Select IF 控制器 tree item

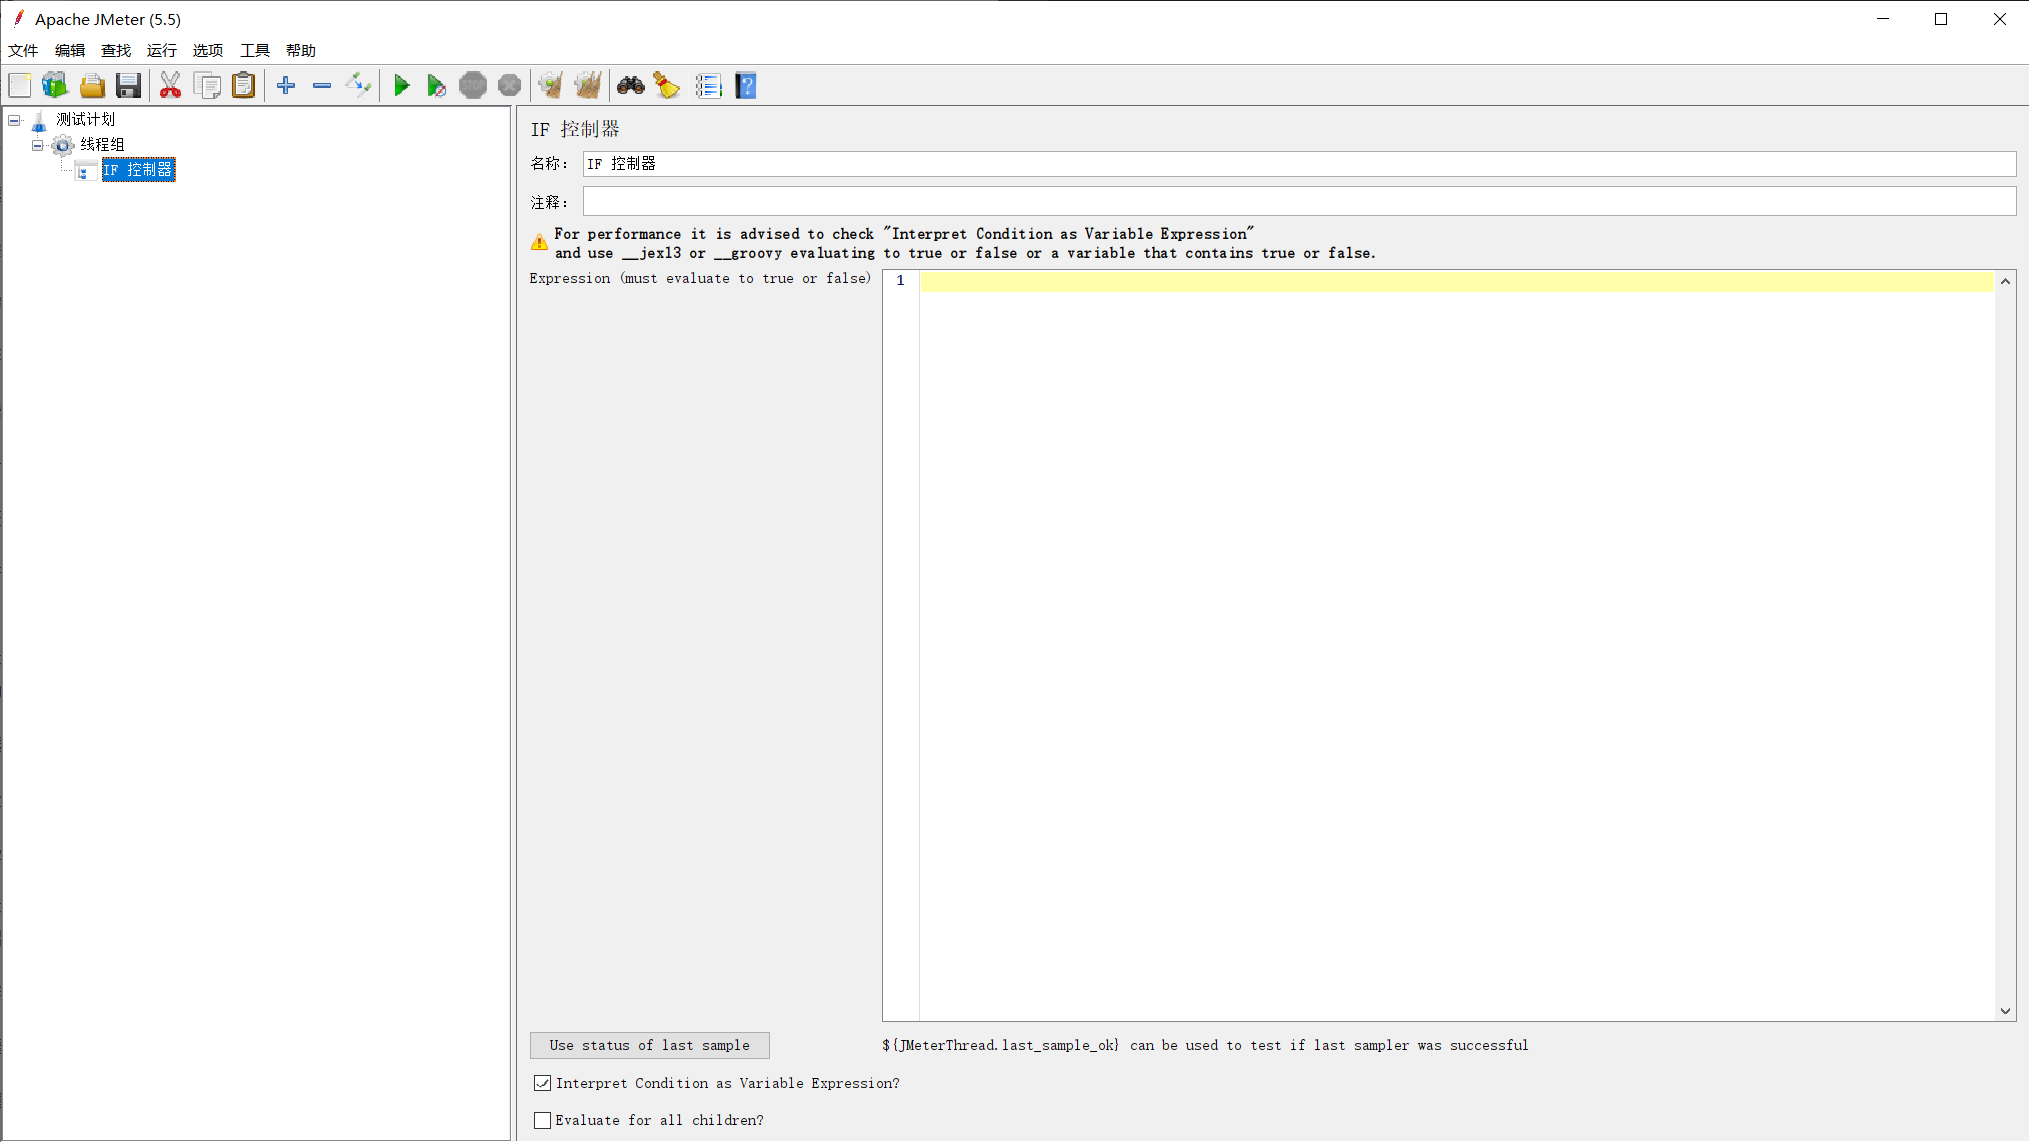click(138, 170)
